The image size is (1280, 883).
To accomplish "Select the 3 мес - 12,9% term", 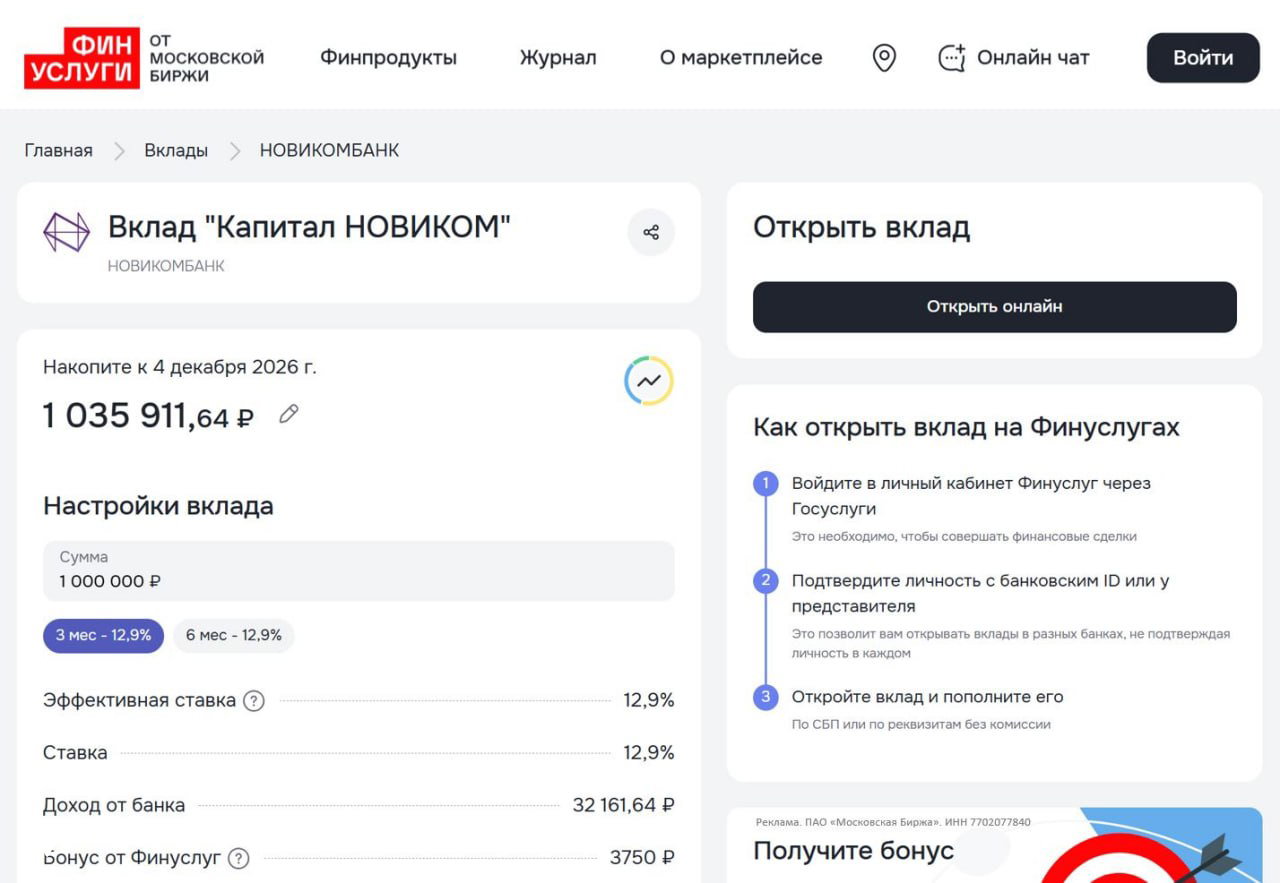I will pos(103,636).
